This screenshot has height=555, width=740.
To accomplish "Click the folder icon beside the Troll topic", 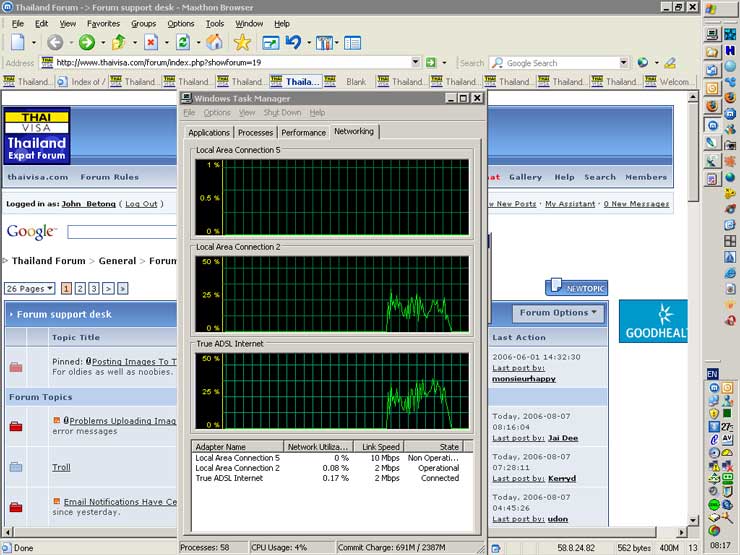I will (16, 467).
